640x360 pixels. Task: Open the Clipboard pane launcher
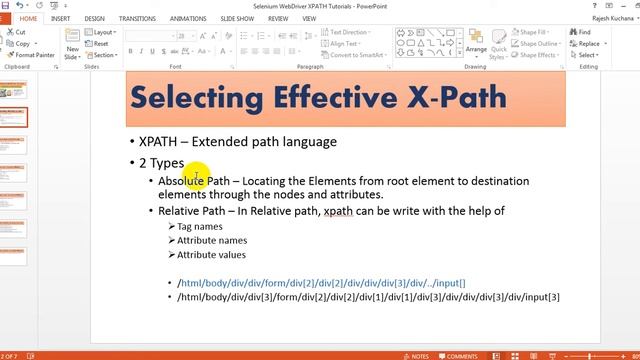click(x=56, y=67)
